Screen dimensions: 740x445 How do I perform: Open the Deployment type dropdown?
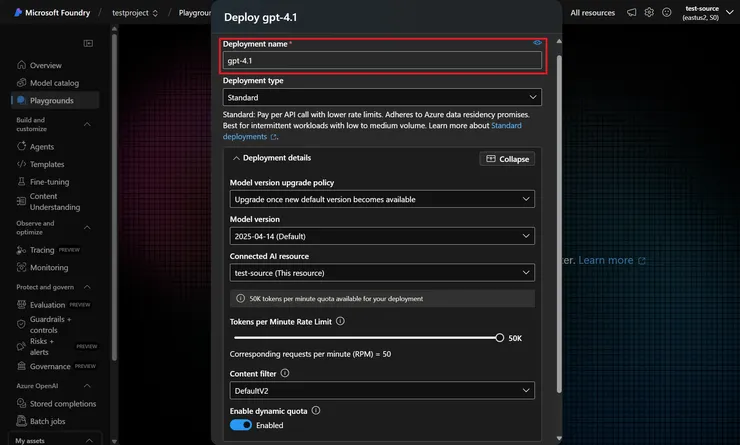382,97
